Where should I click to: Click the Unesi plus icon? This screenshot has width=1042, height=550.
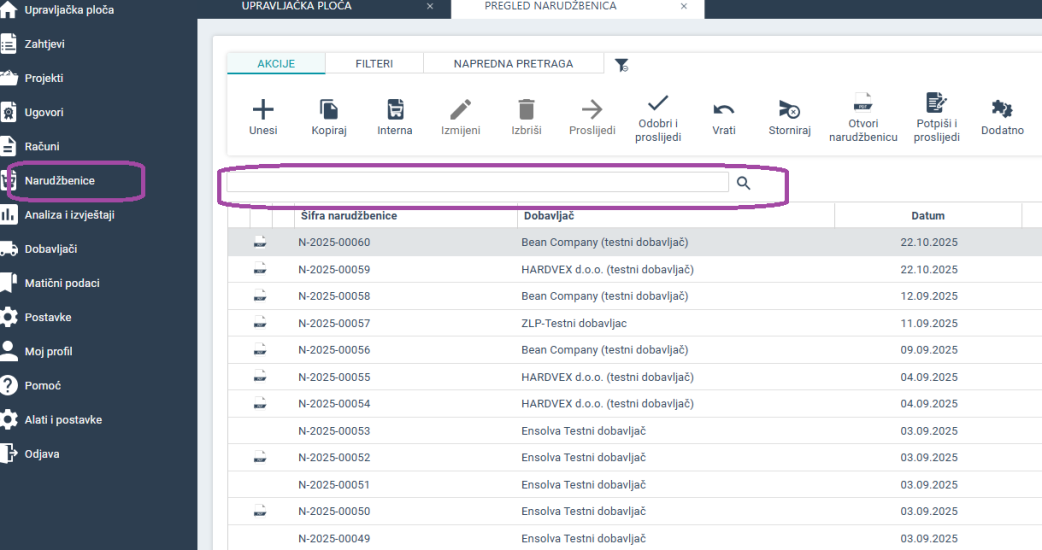click(x=262, y=110)
